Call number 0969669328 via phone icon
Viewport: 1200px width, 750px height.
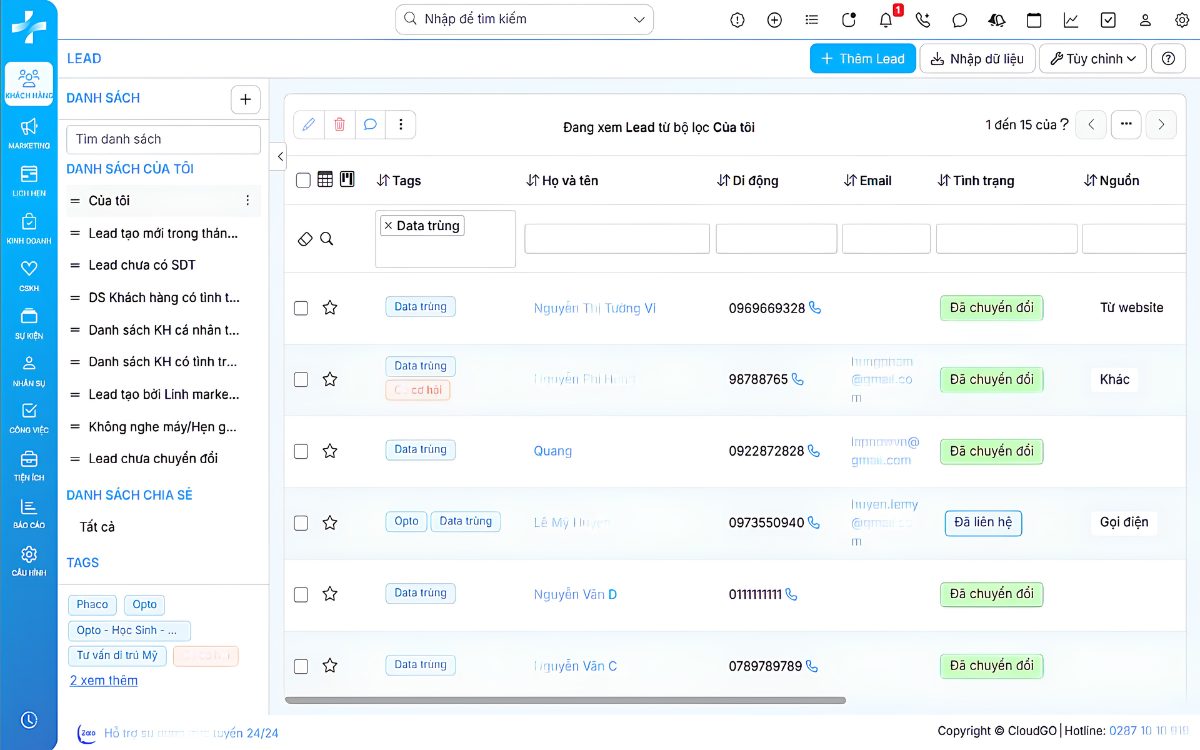(814, 308)
